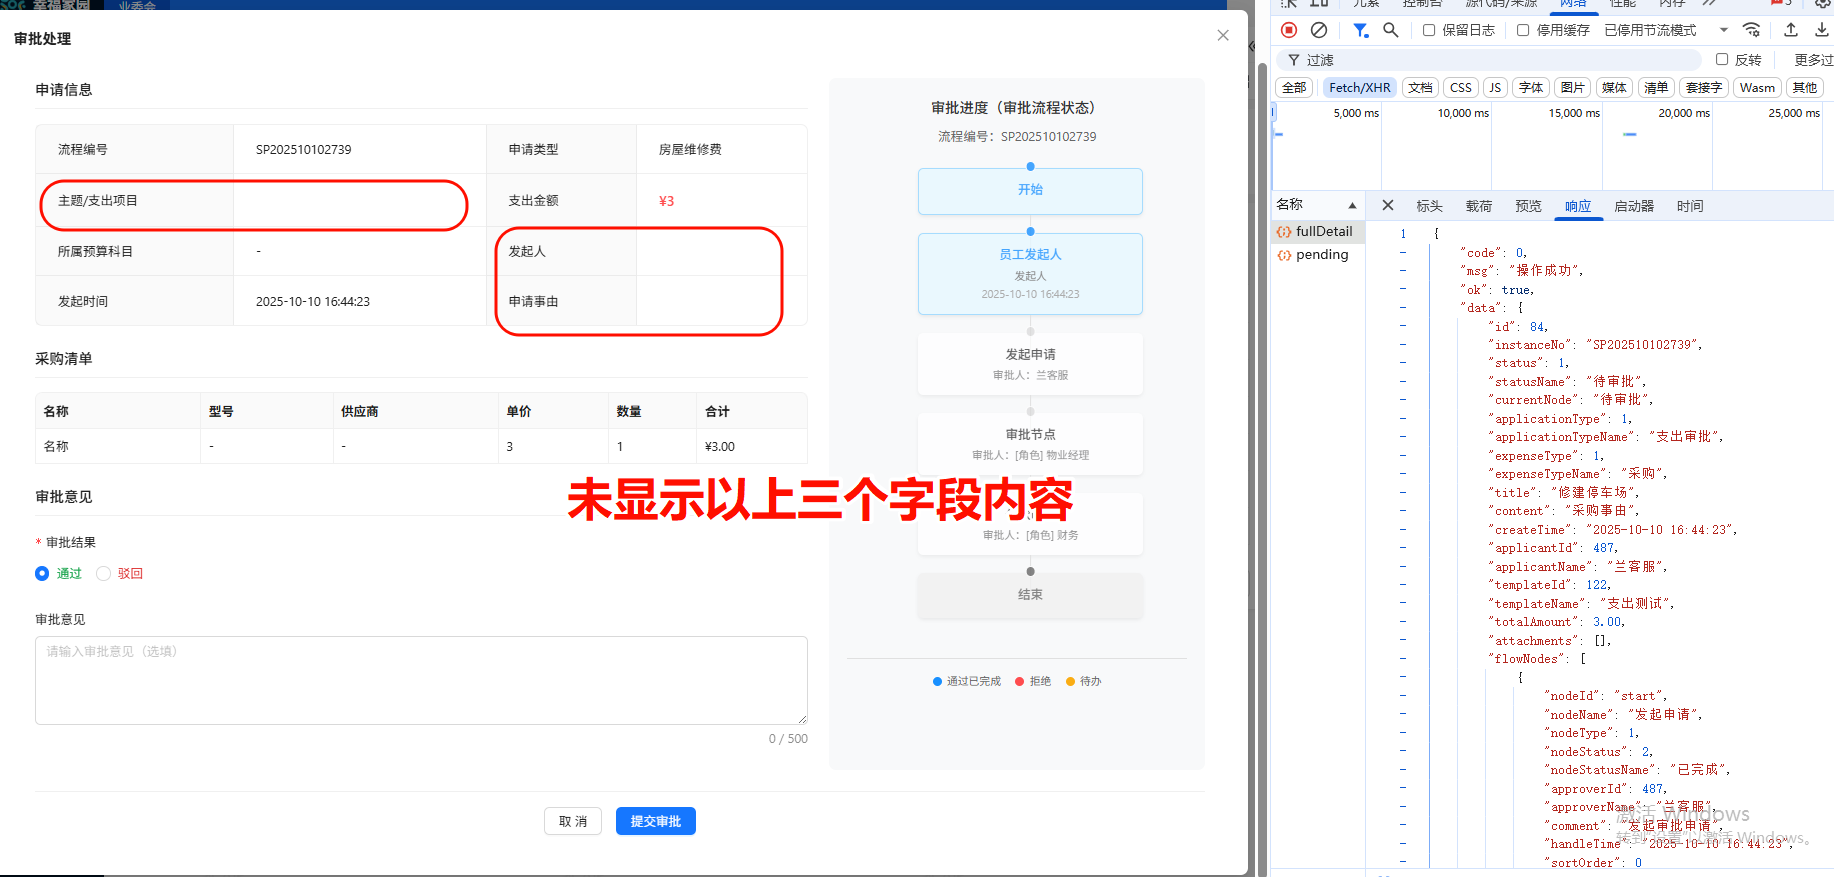Click the 提交审批 button
This screenshot has width=1834, height=877.
coord(656,821)
